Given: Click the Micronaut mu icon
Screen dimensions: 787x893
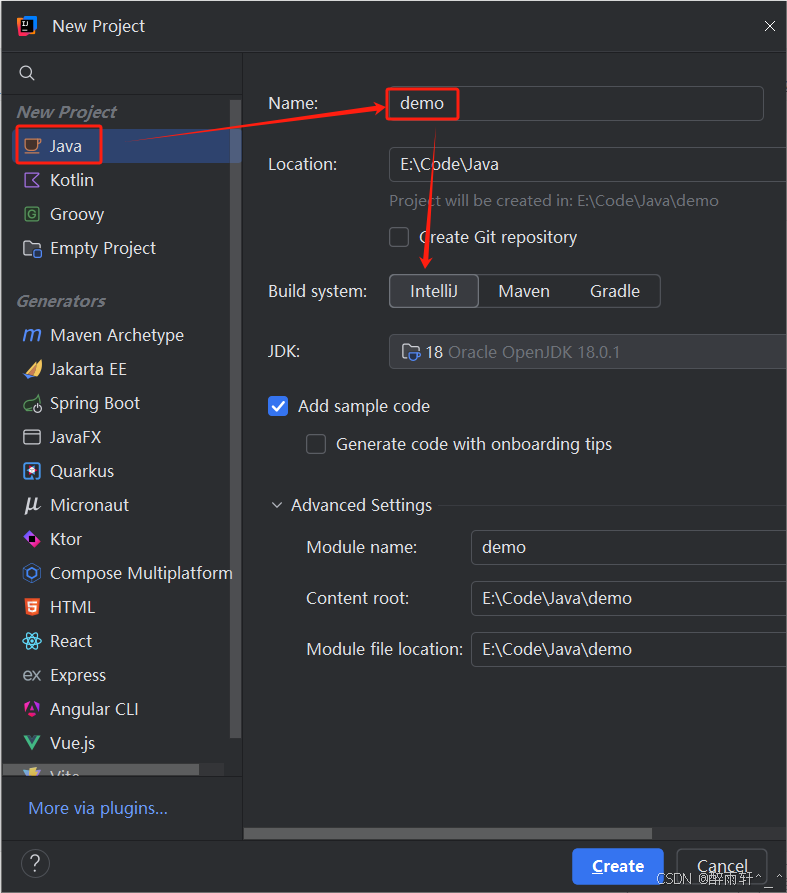Looking at the screenshot, I should coord(32,505).
